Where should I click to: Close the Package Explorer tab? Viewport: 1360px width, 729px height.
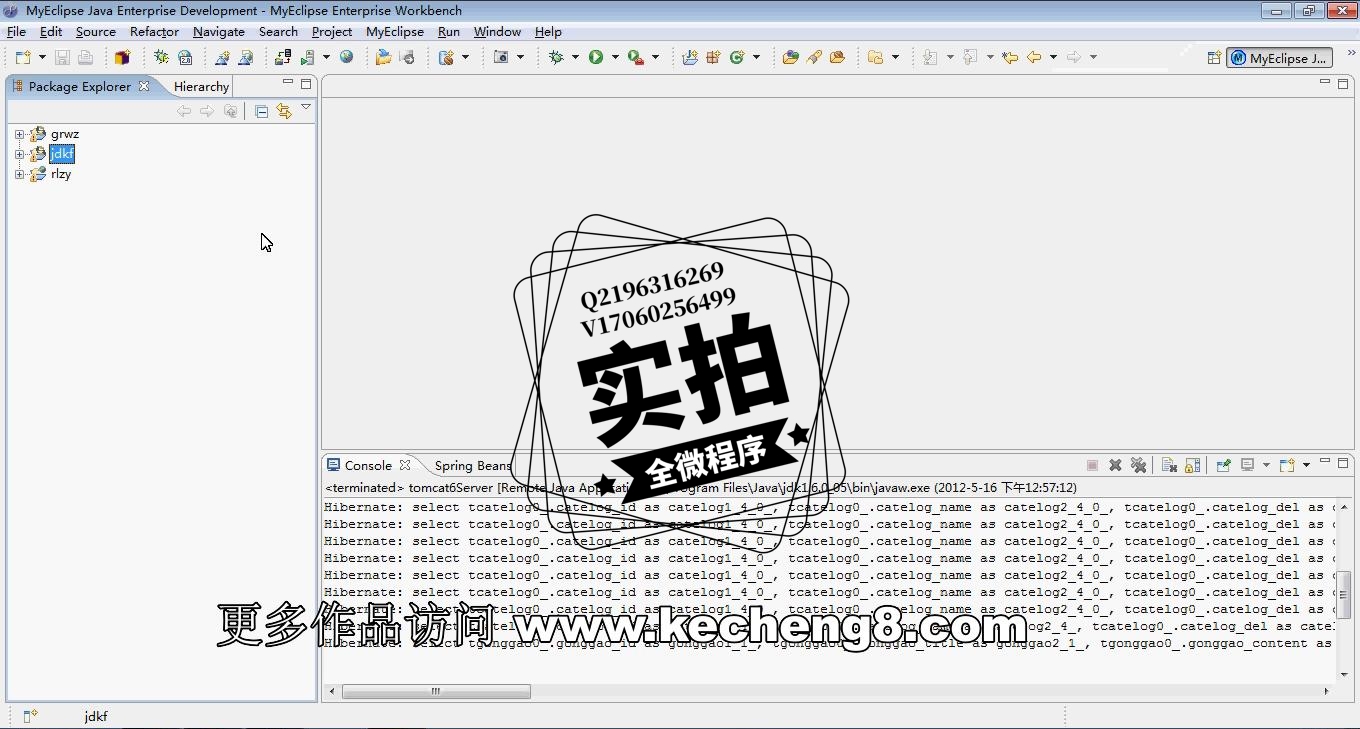(144, 86)
